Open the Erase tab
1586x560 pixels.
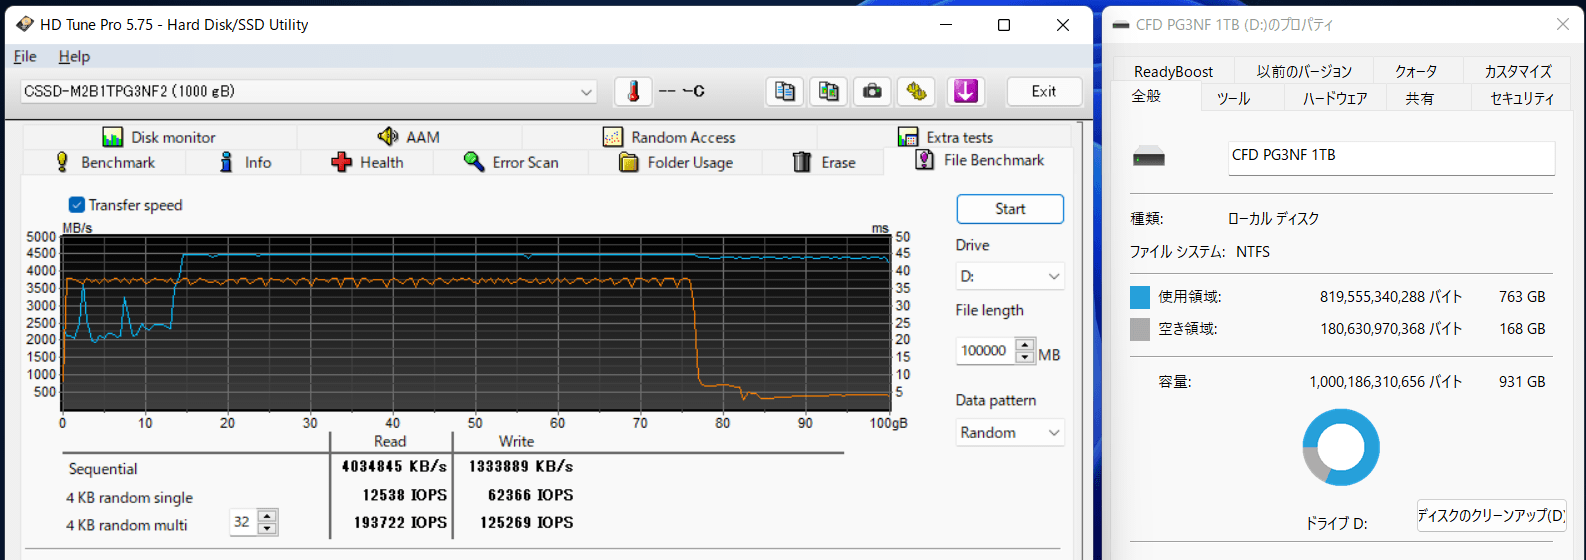click(x=823, y=162)
